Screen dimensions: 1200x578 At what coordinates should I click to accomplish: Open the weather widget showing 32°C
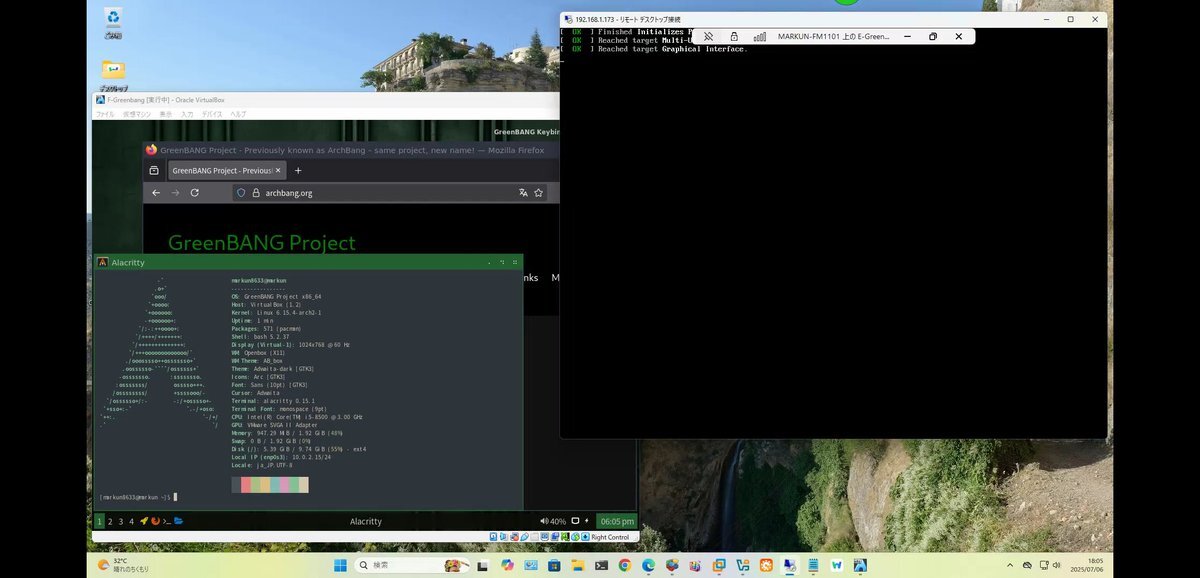[124, 566]
